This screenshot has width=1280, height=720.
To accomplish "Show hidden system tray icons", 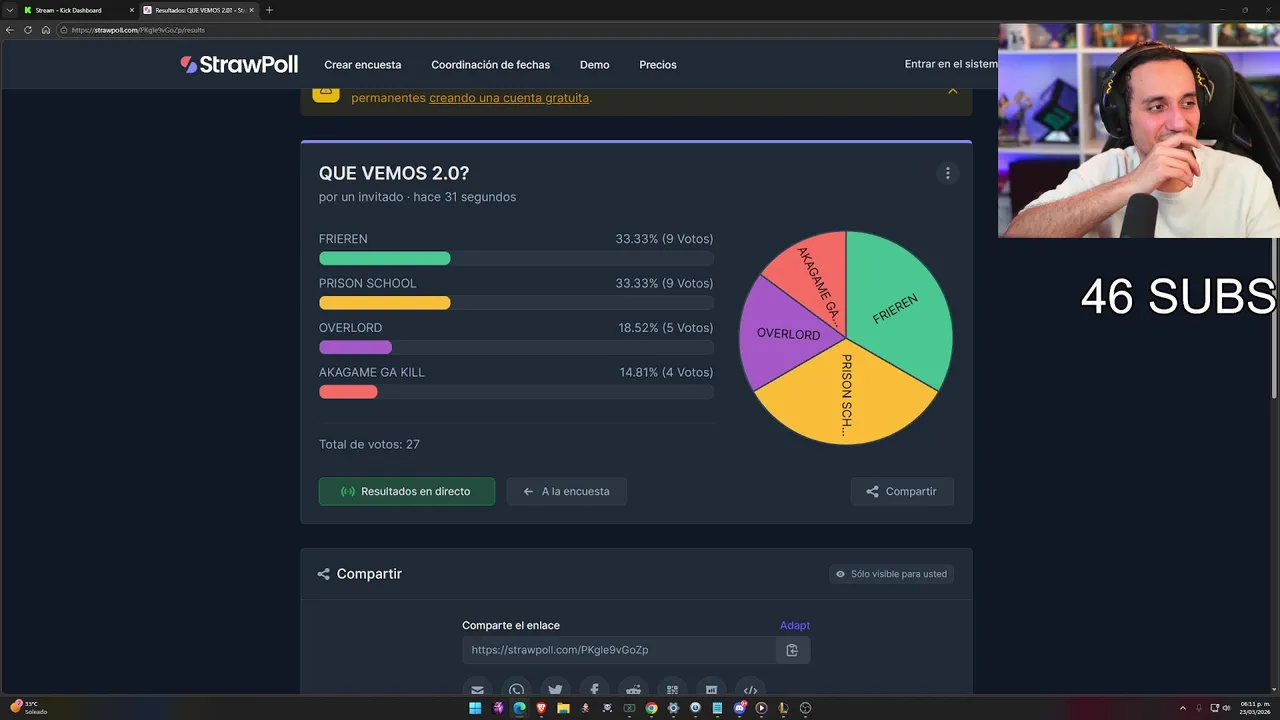I will click(1183, 708).
